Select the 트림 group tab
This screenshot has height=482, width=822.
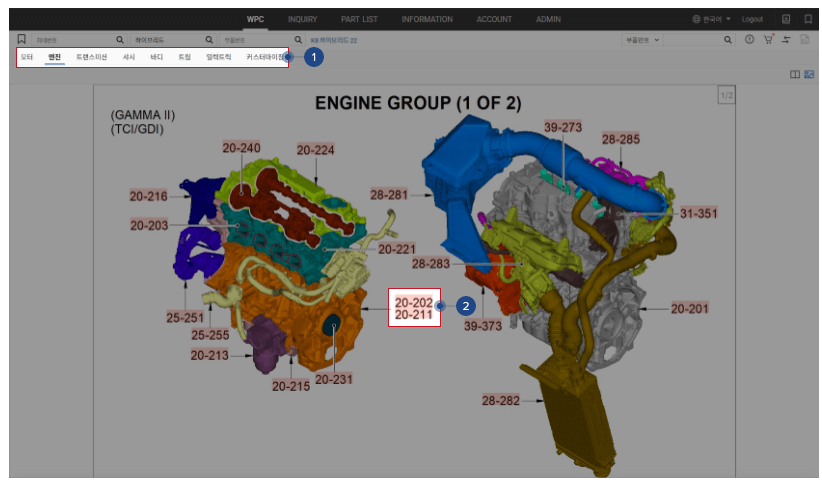click(x=185, y=57)
